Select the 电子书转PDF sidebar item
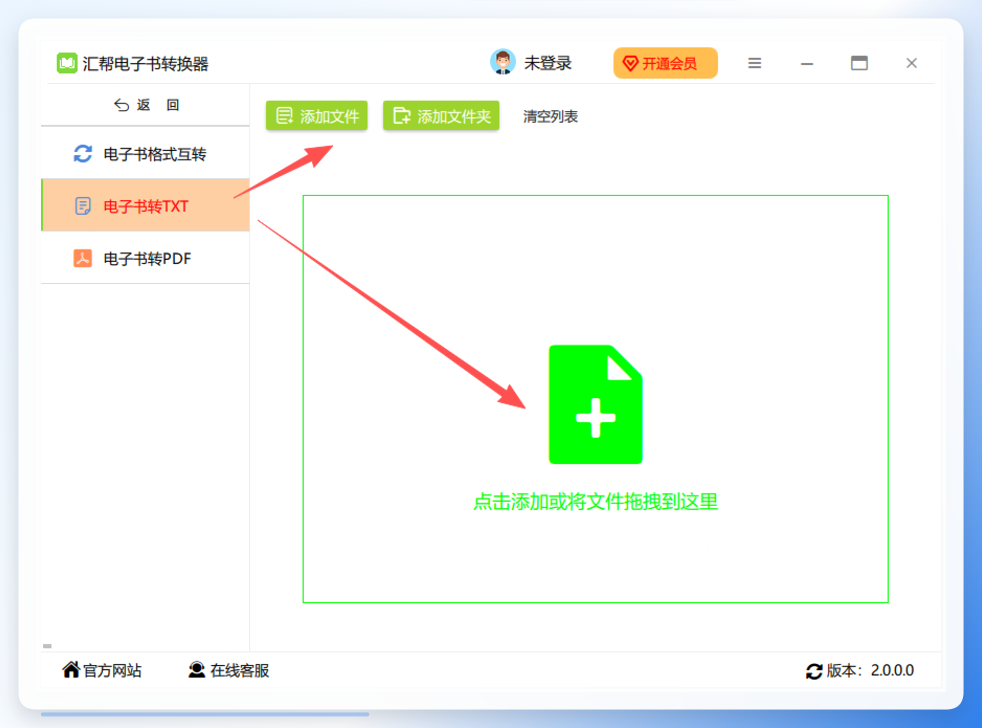The height and width of the screenshot is (728, 982). coord(145,258)
